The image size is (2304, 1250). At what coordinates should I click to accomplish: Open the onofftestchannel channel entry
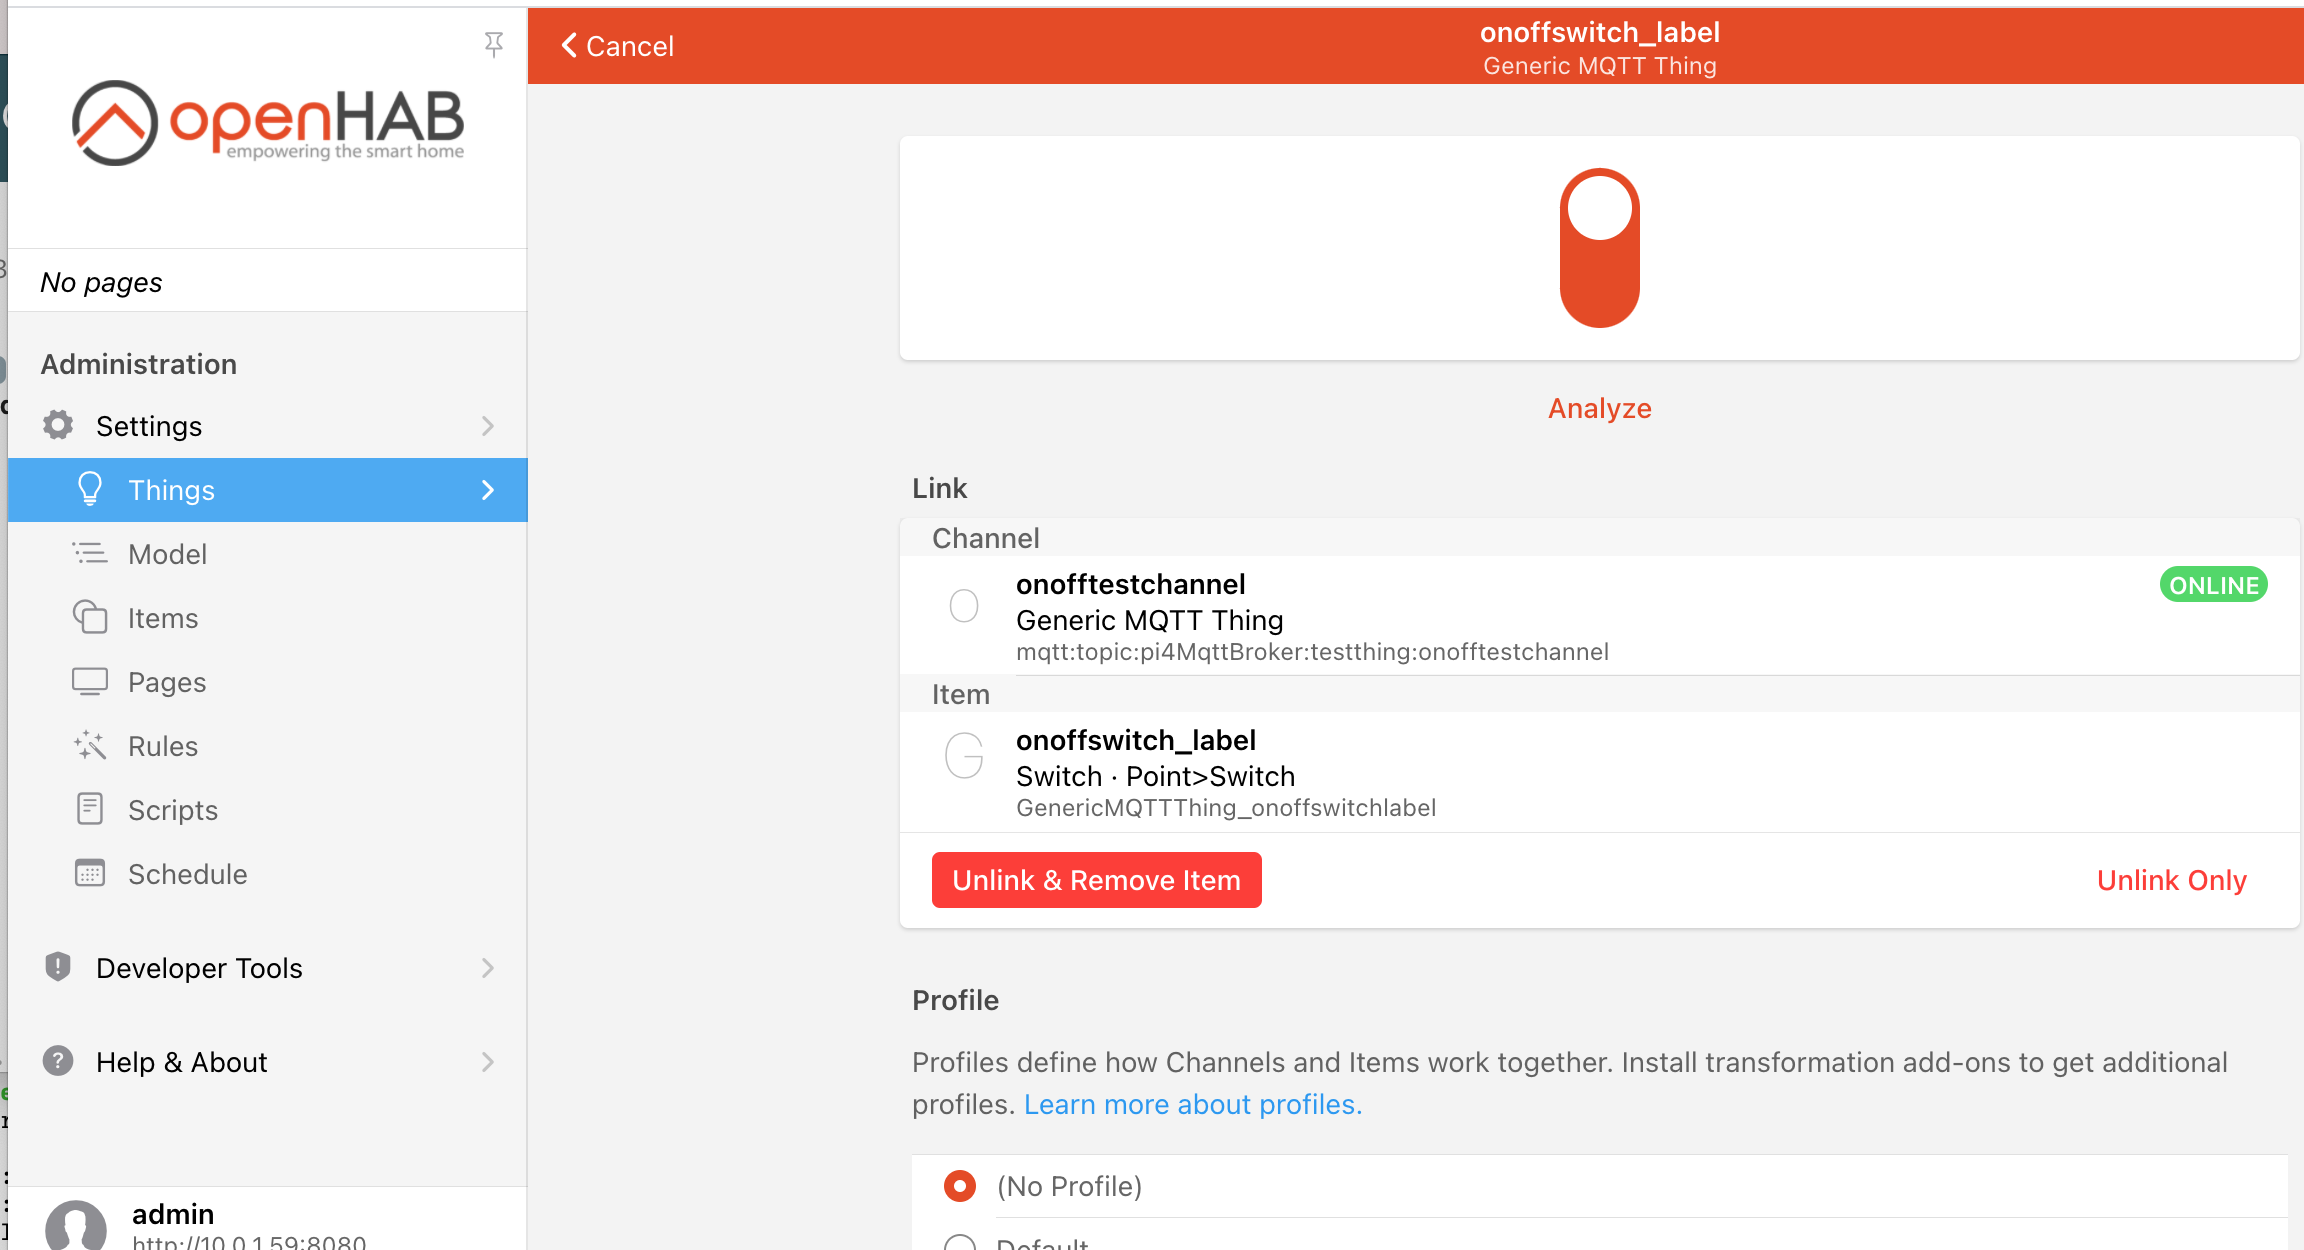coord(1312,616)
